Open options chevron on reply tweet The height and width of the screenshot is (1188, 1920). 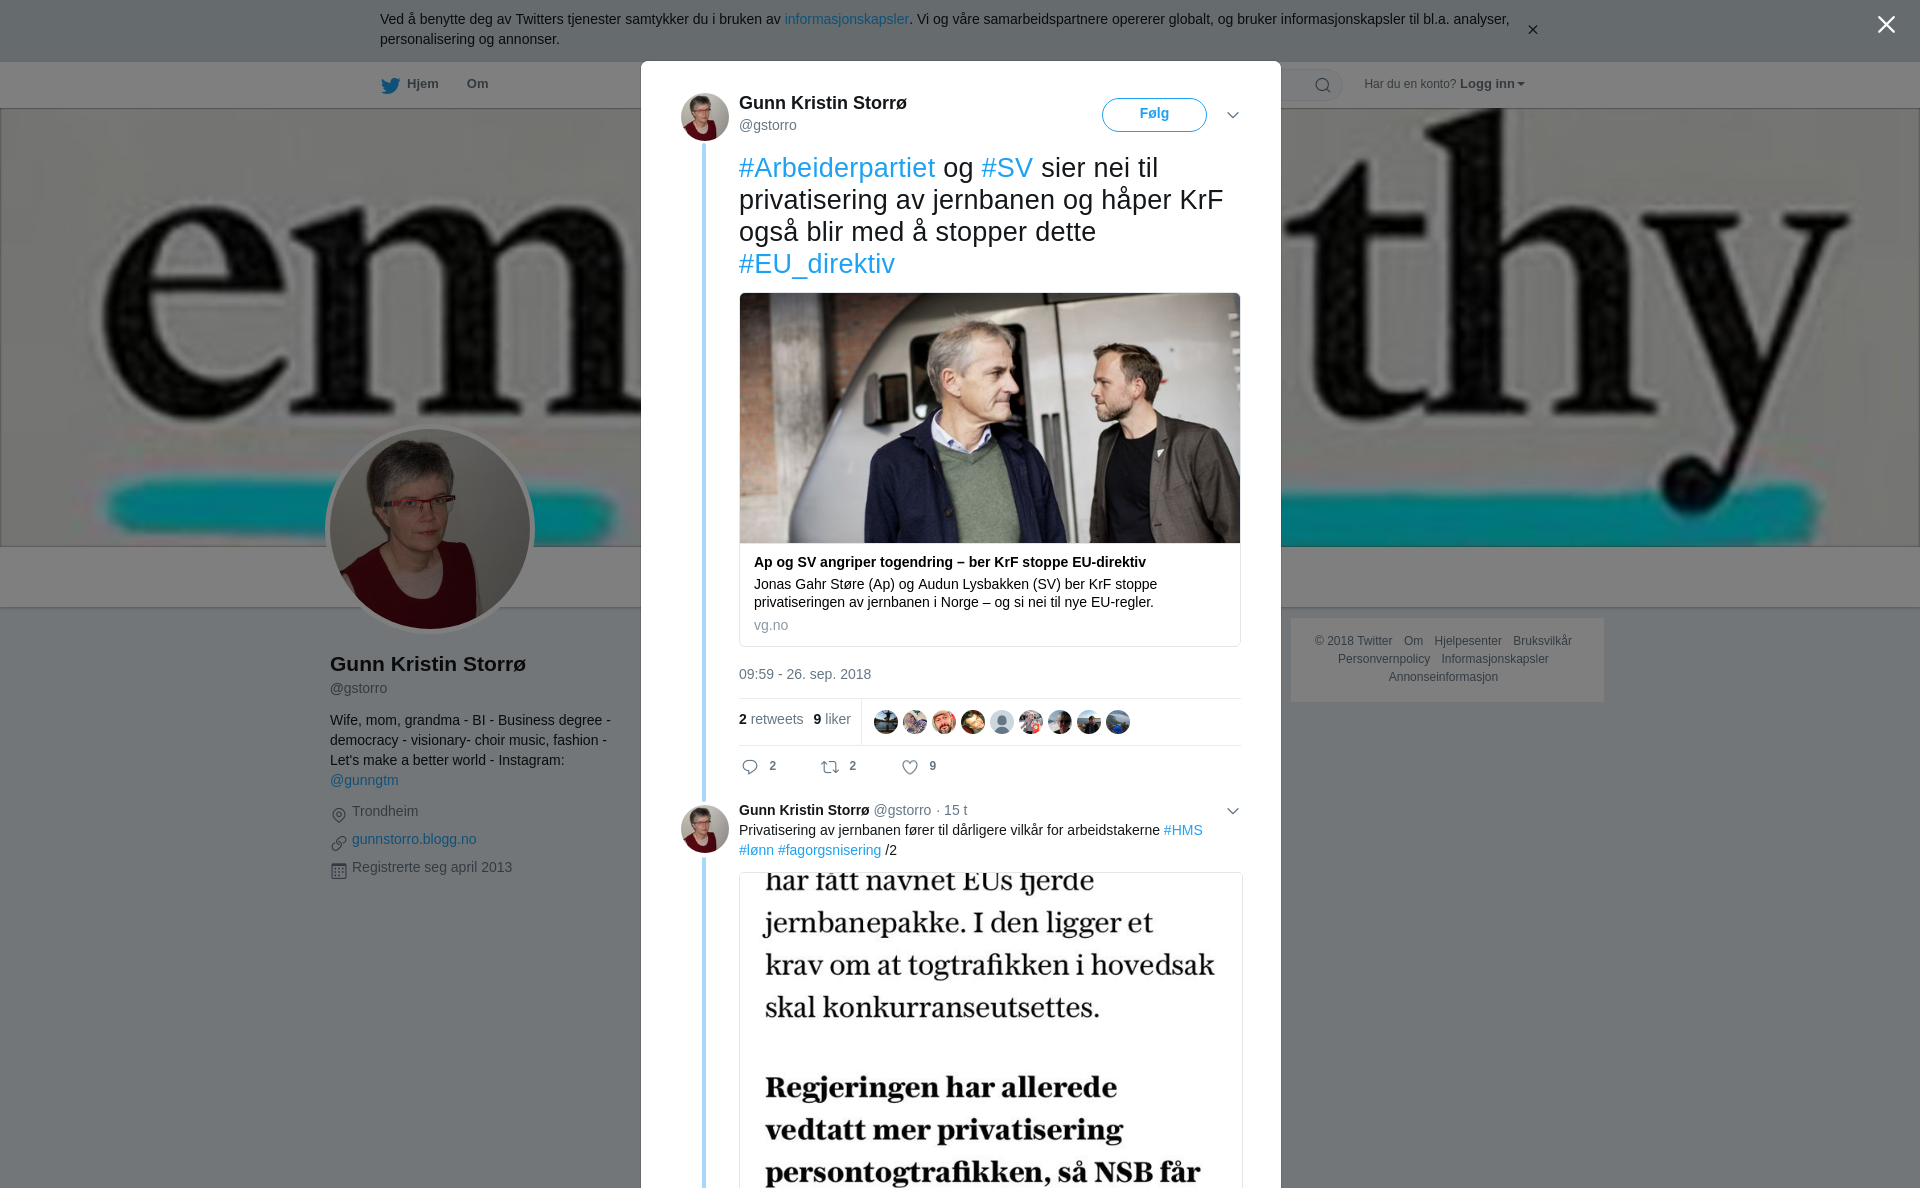[1233, 811]
